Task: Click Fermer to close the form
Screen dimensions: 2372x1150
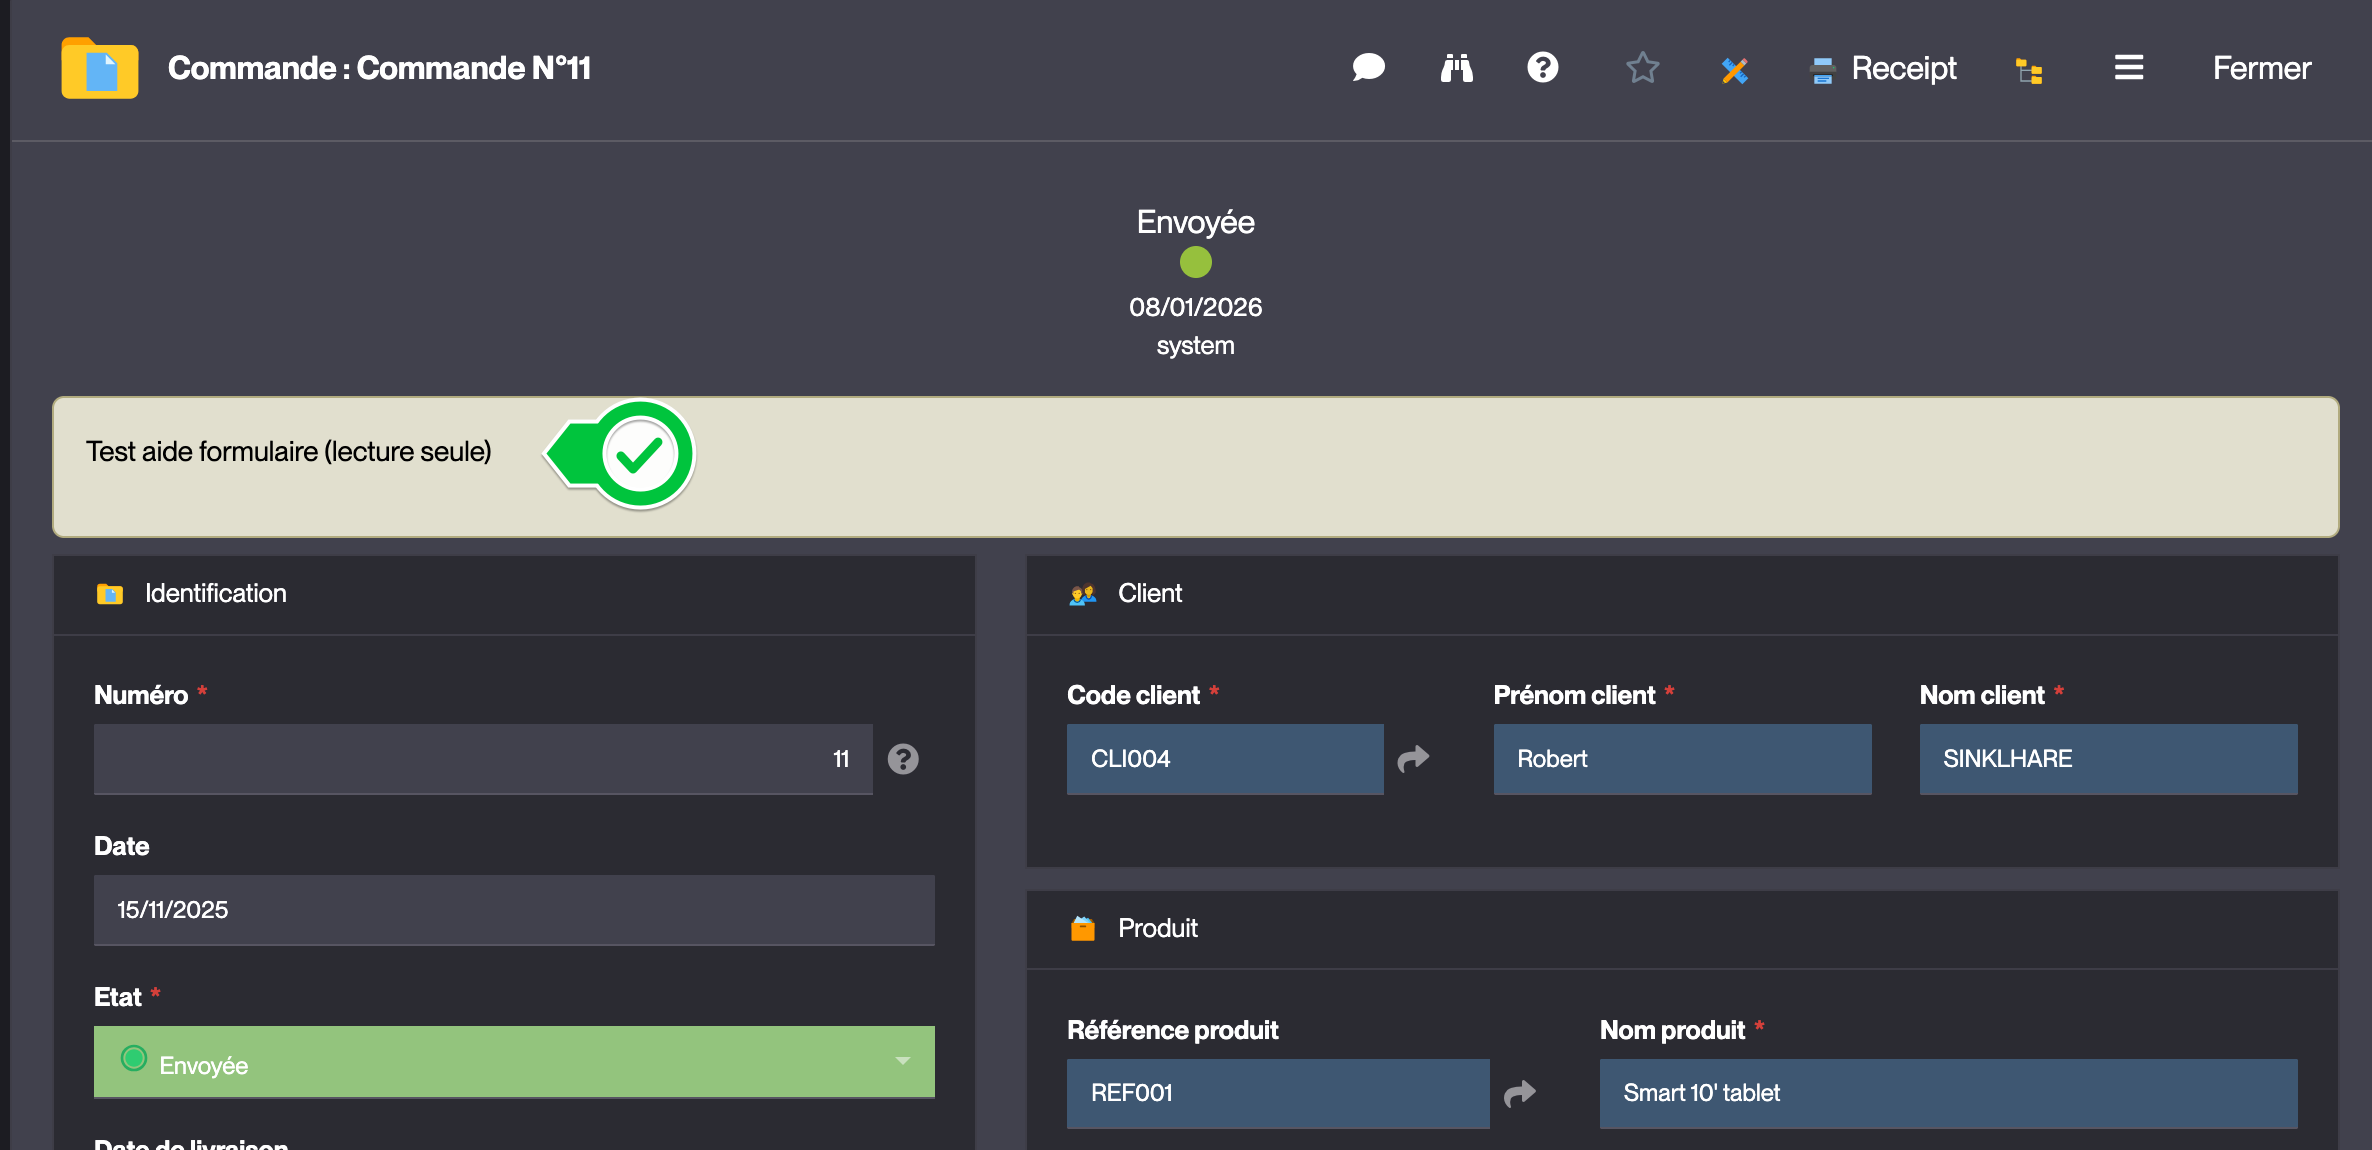Action: [2261, 68]
